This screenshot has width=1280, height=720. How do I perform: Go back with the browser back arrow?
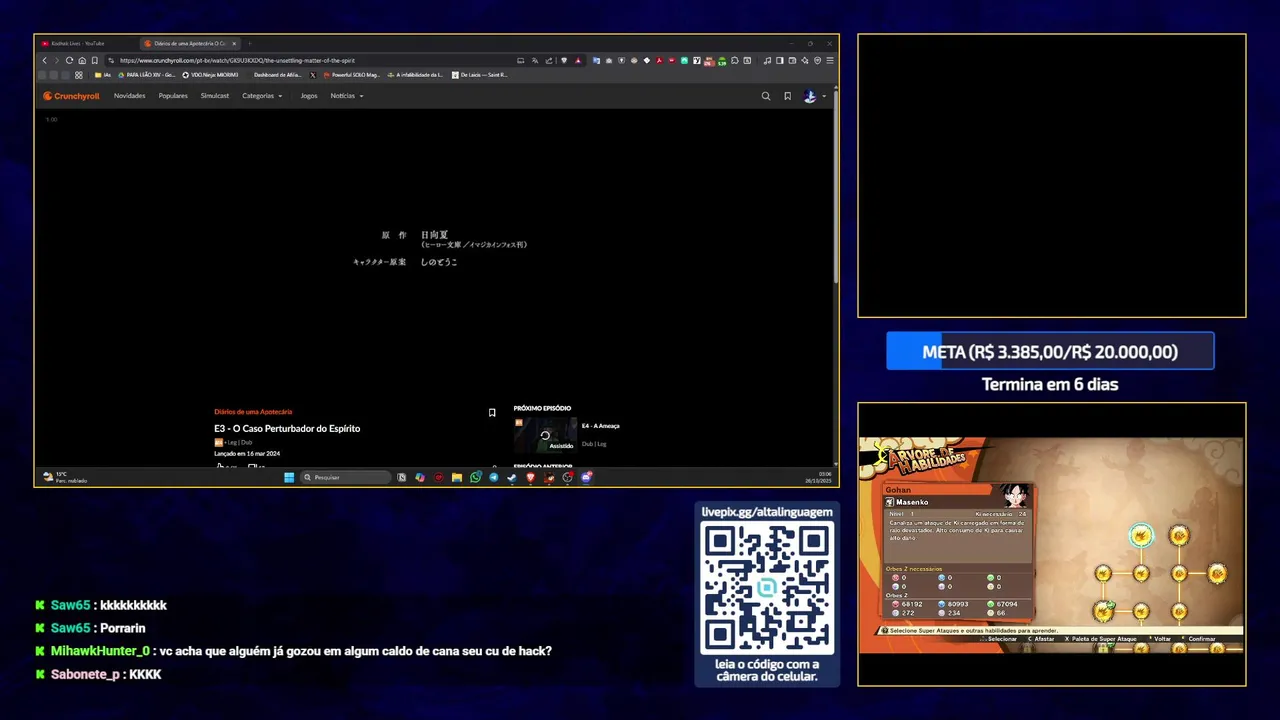click(x=44, y=60)
